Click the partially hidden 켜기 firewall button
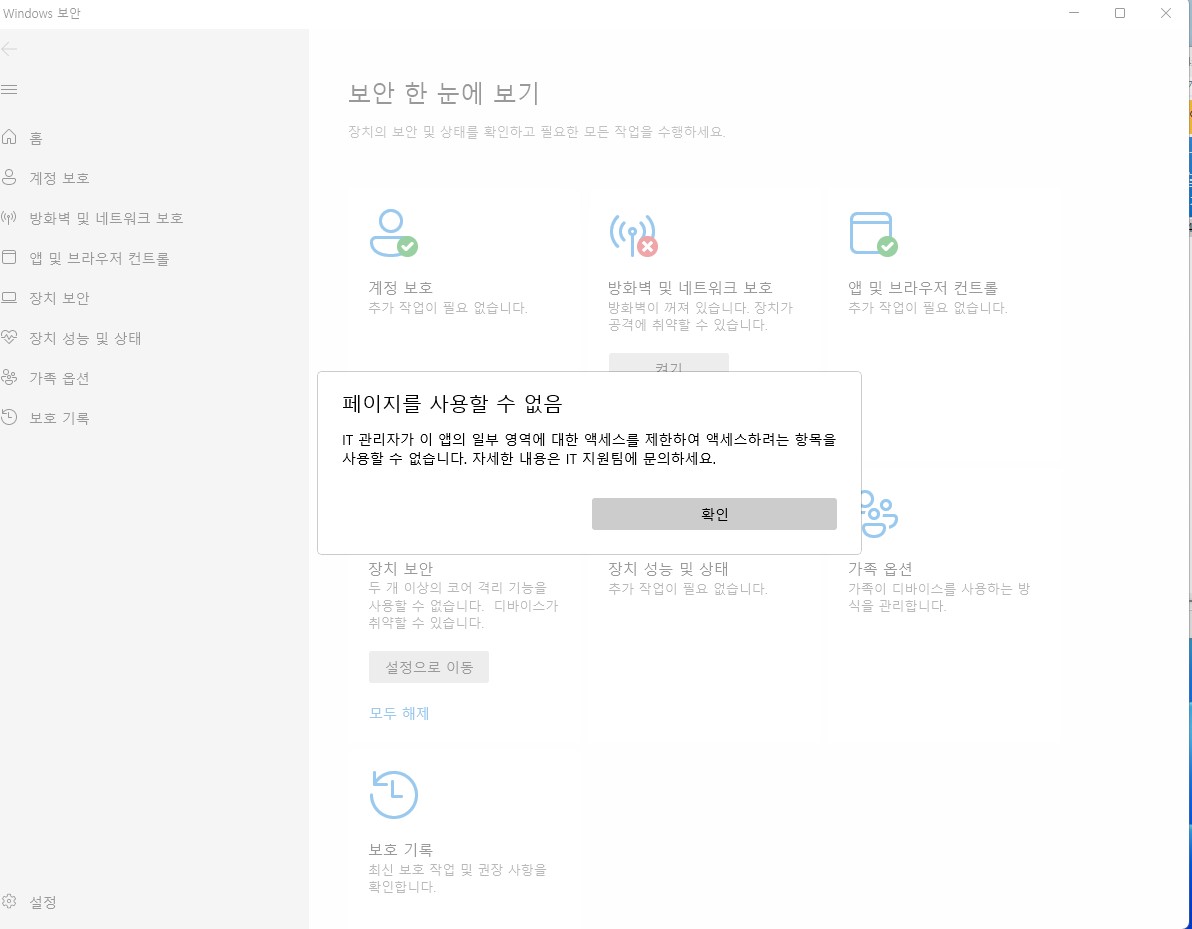Screen dimensions: 1192x929 [x=668, y=363]
